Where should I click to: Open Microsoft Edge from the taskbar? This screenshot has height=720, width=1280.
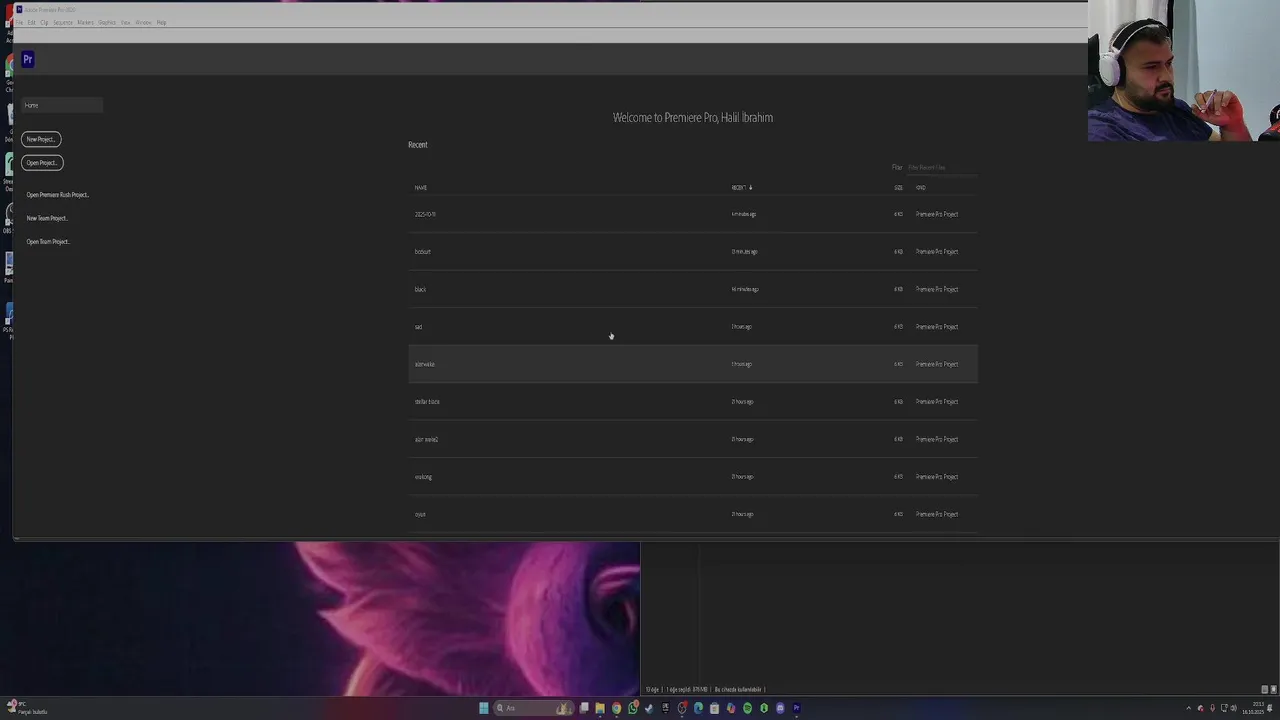698,708
